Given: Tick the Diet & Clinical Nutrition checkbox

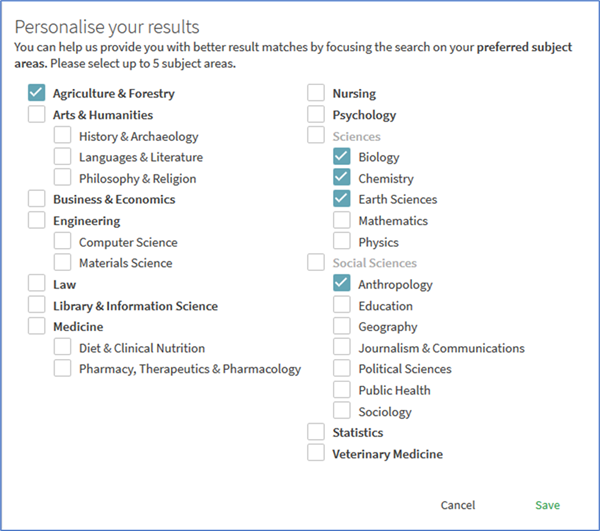Looking at the screenshot, I should point(63,348).
